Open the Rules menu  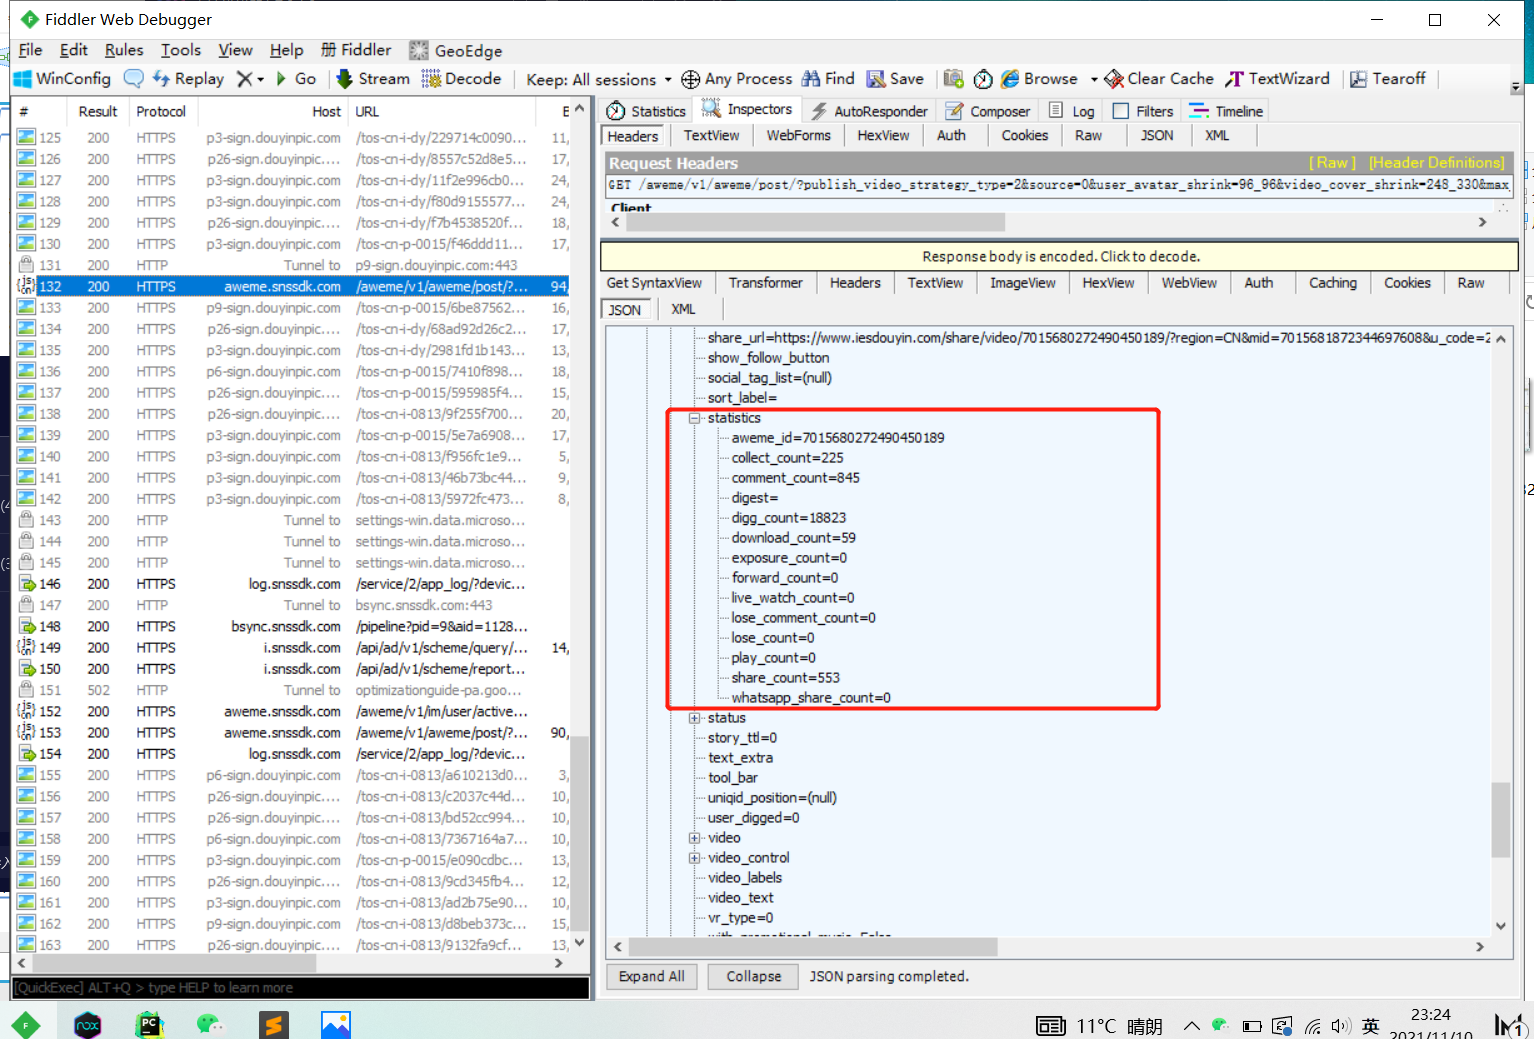[124, 50]
